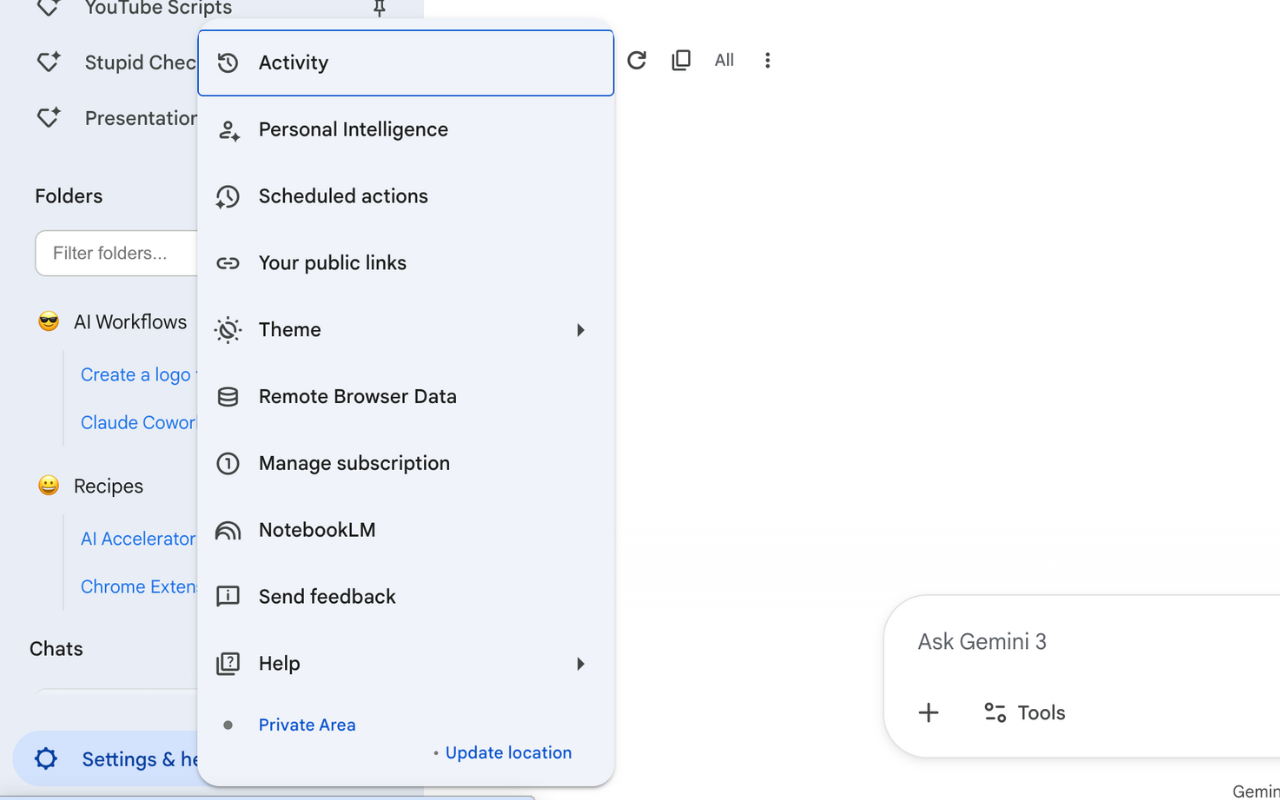Viewport: 1280px width, 800px height.
Task: Click the pin icon next to YouTube Scripts
Action: [x=379, y=10]
